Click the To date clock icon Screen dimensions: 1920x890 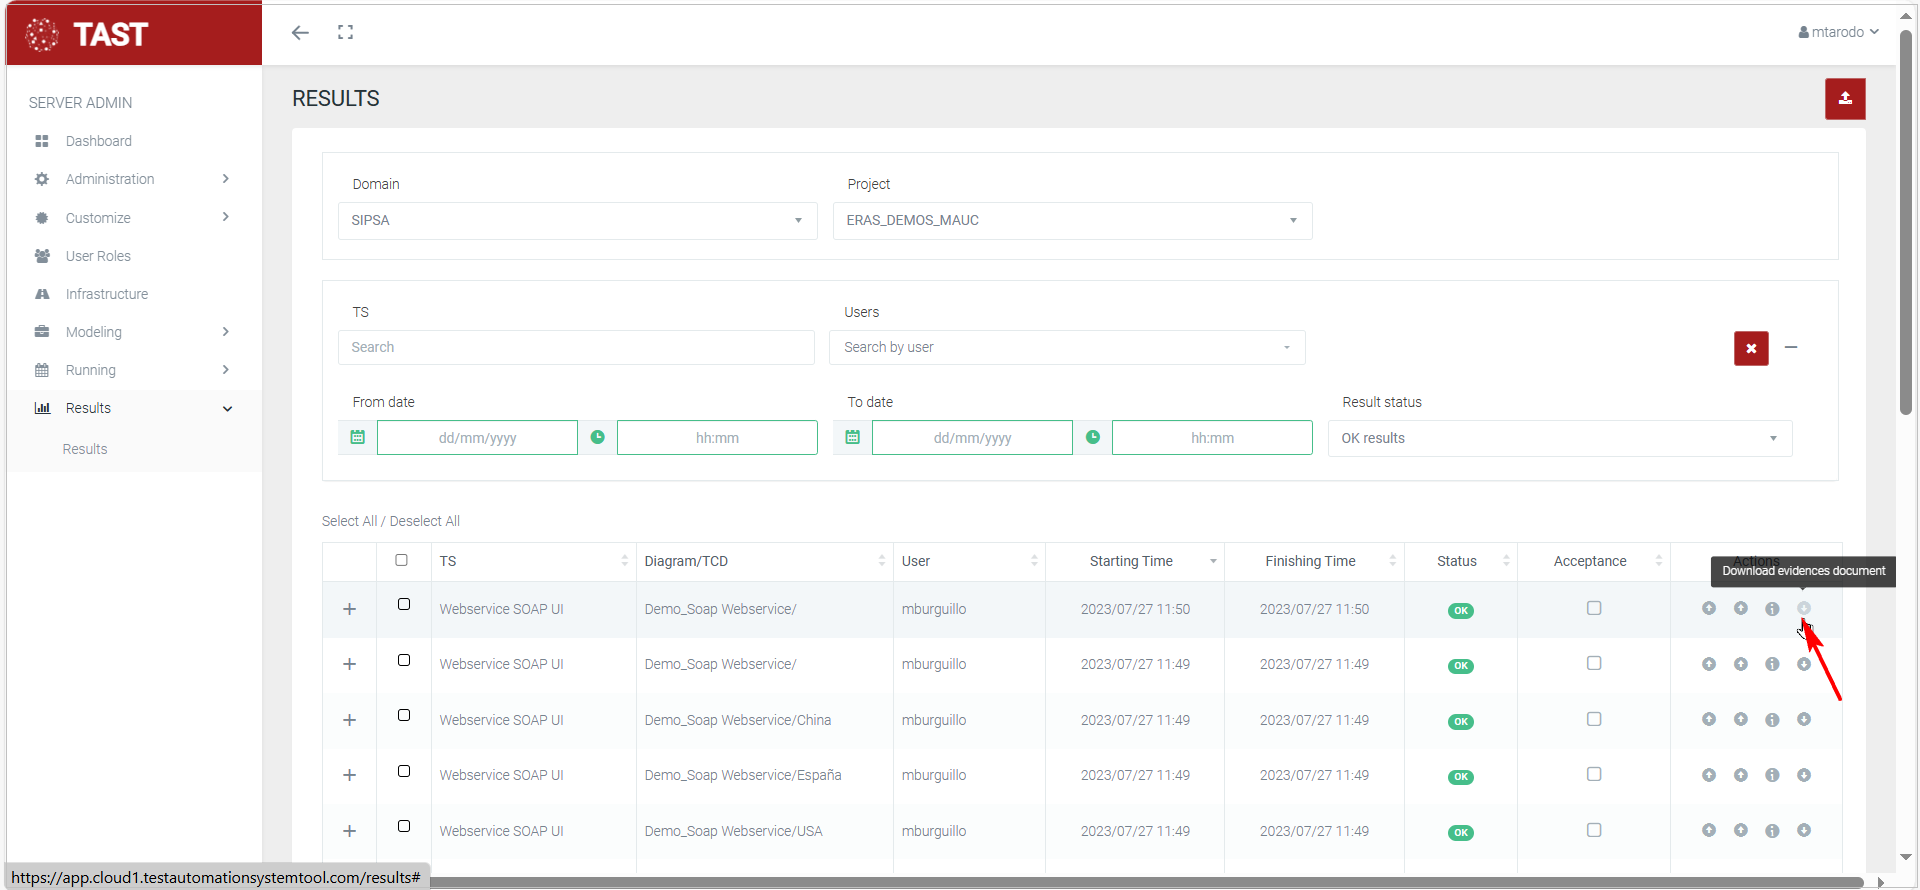click(1092, 438)
